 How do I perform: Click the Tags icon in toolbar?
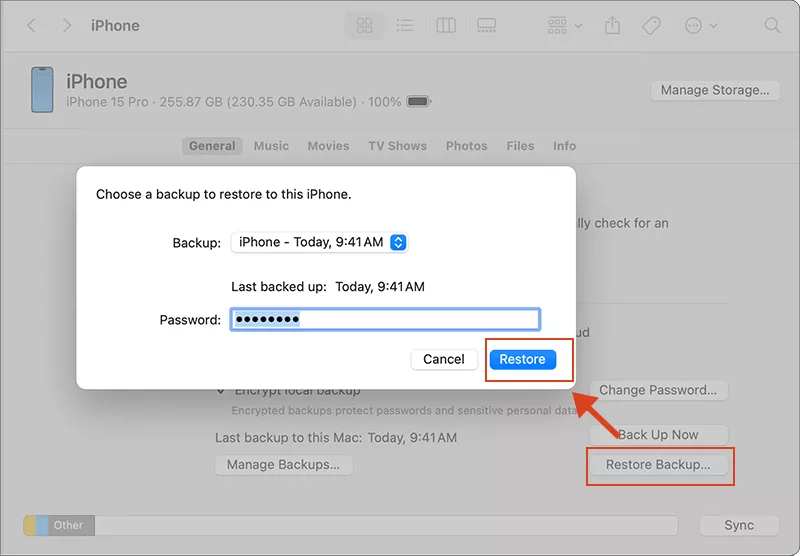pyautogui.click(x=652, y=26)
